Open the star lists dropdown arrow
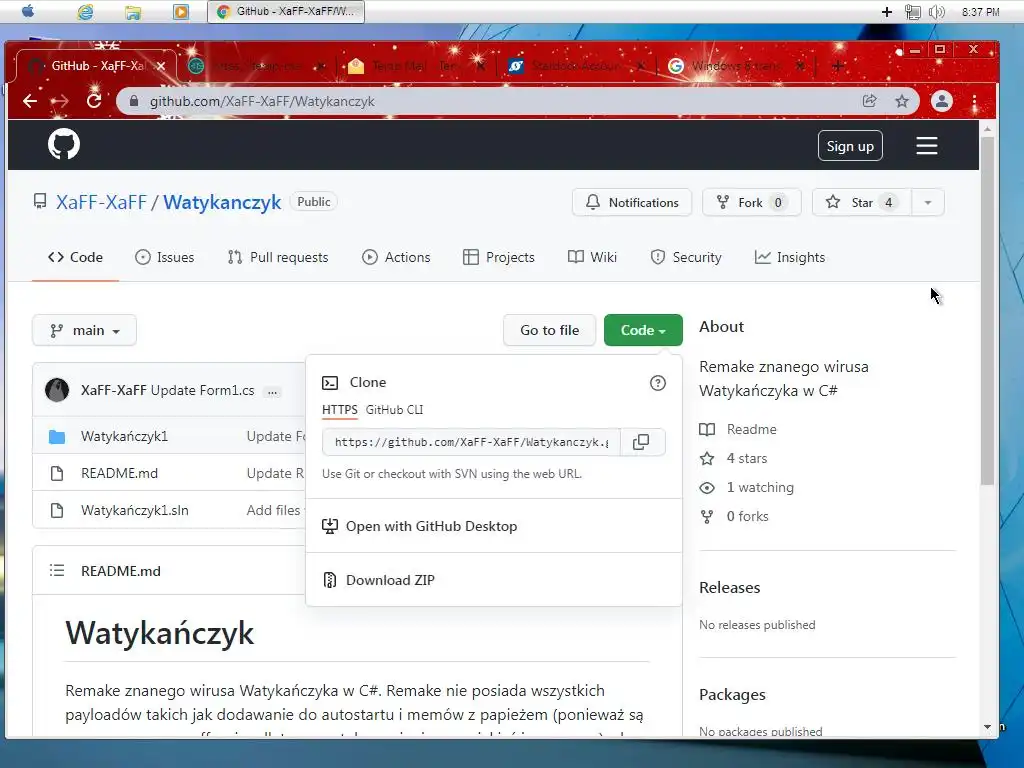The width and height of the screenshot is (1024, 768). point(927,202)
